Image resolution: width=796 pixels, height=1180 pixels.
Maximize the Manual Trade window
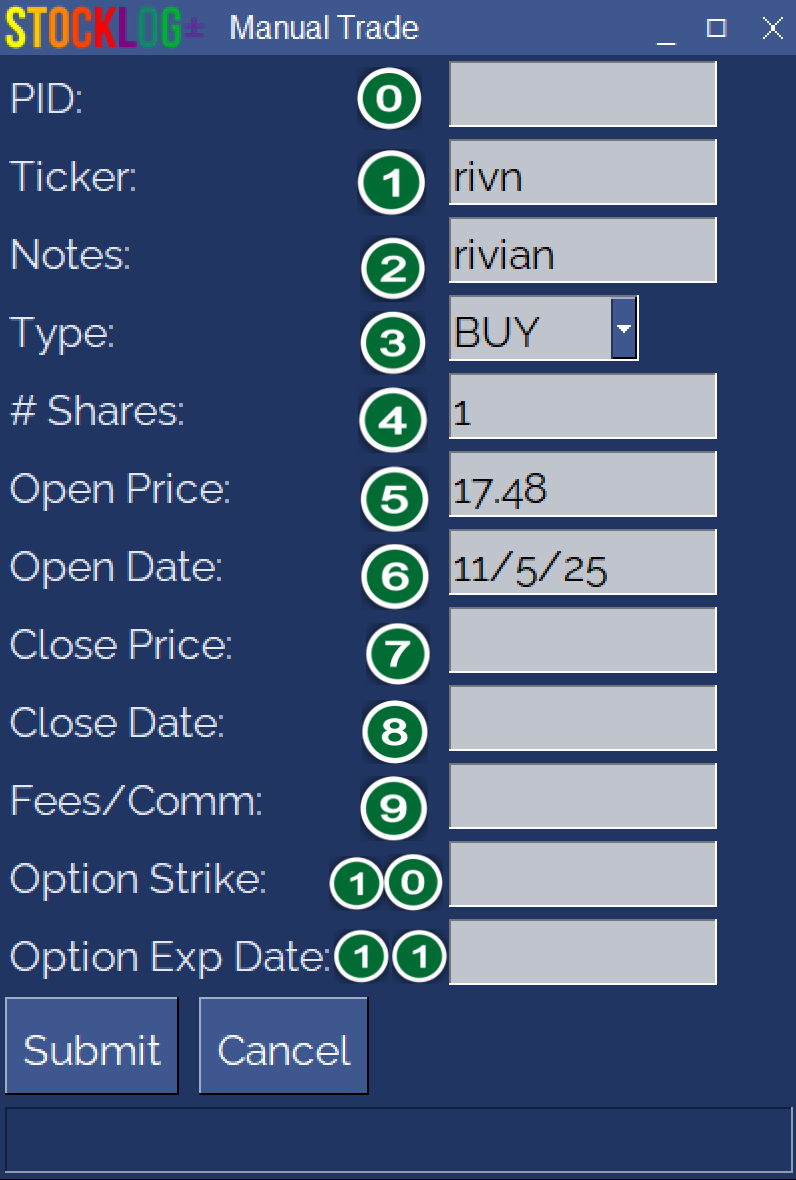[716, 28]
